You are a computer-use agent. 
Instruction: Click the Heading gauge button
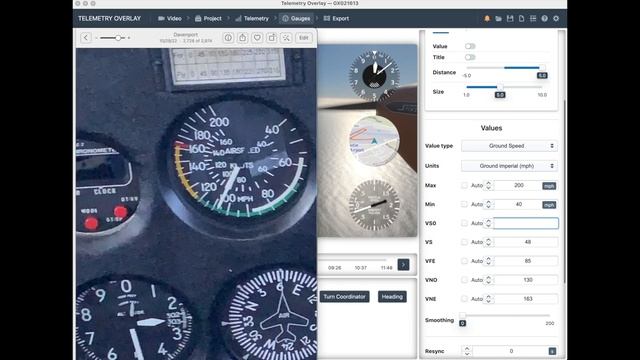click(x=392, y=297)
